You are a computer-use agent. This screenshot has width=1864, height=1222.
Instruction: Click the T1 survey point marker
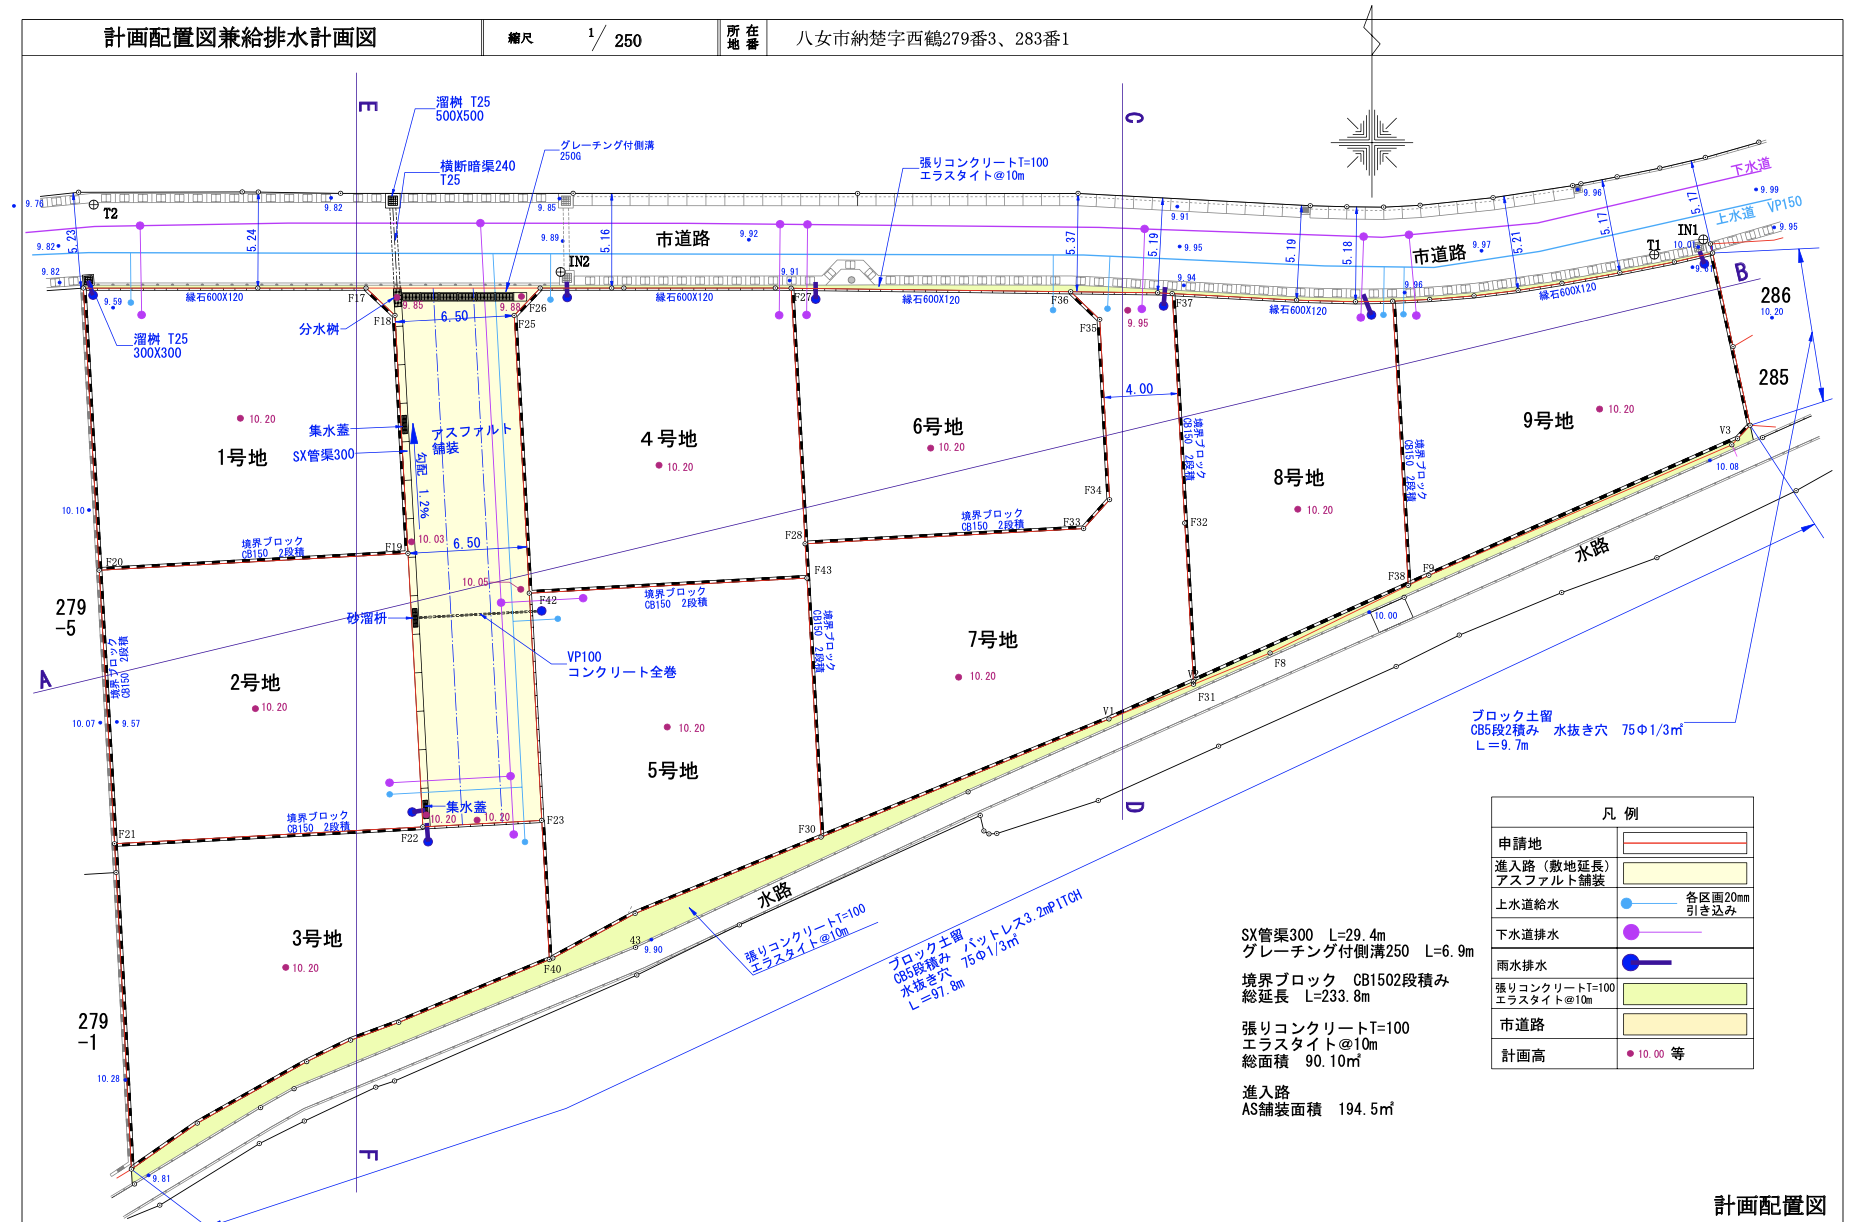[1654, 255]
